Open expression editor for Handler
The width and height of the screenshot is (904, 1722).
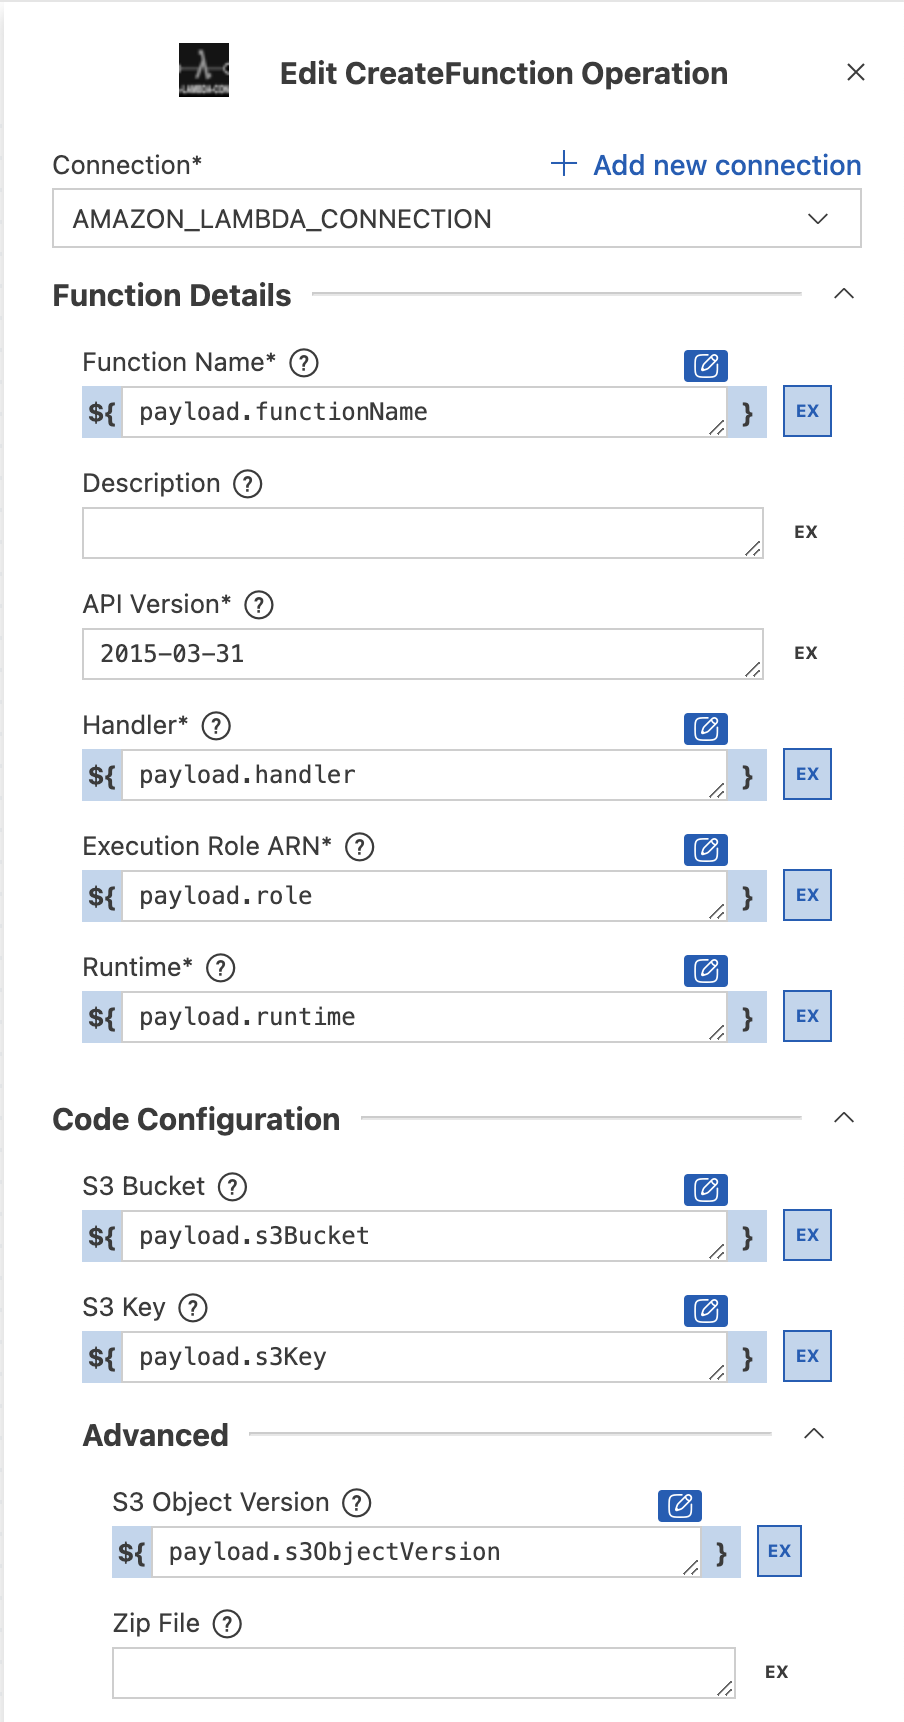[x=706, y=728]
